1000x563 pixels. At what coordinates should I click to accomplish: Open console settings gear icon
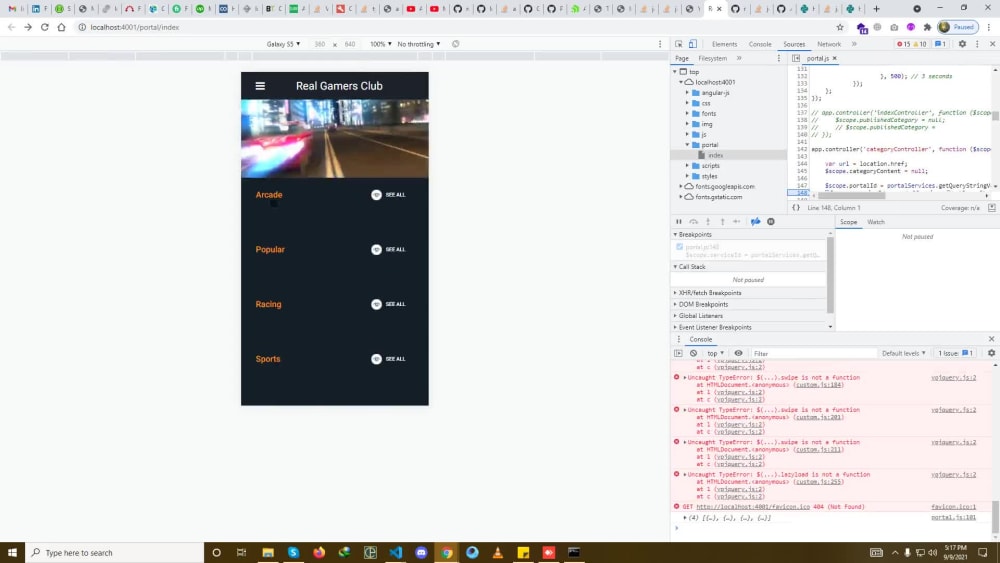click(x=991, y=353)
